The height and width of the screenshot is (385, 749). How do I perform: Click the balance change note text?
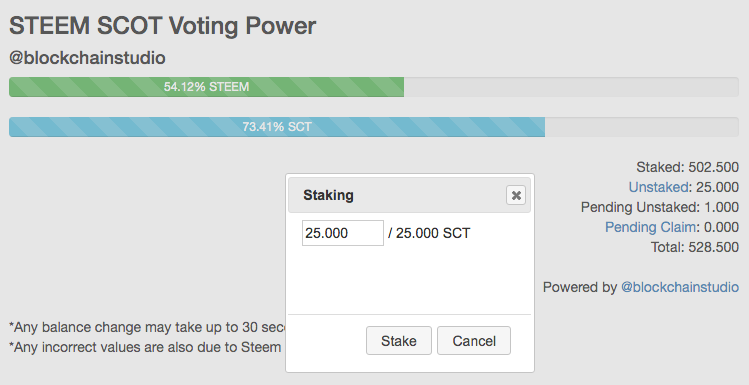pos(148,327)
